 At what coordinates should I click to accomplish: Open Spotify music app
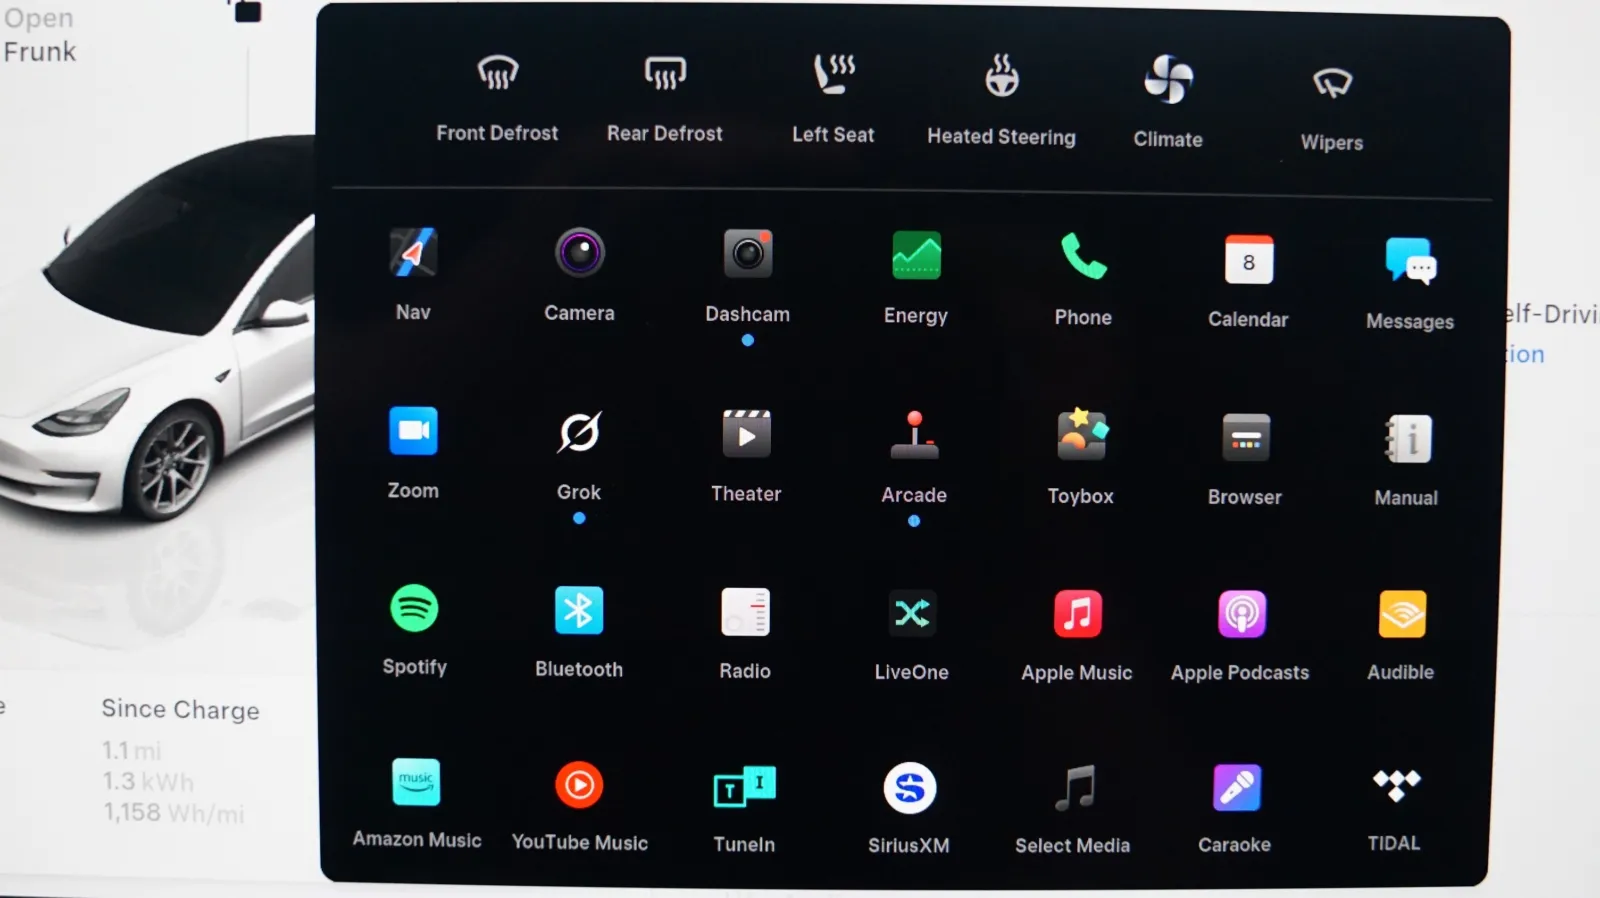pyautogui.click(x=414, y=609)
